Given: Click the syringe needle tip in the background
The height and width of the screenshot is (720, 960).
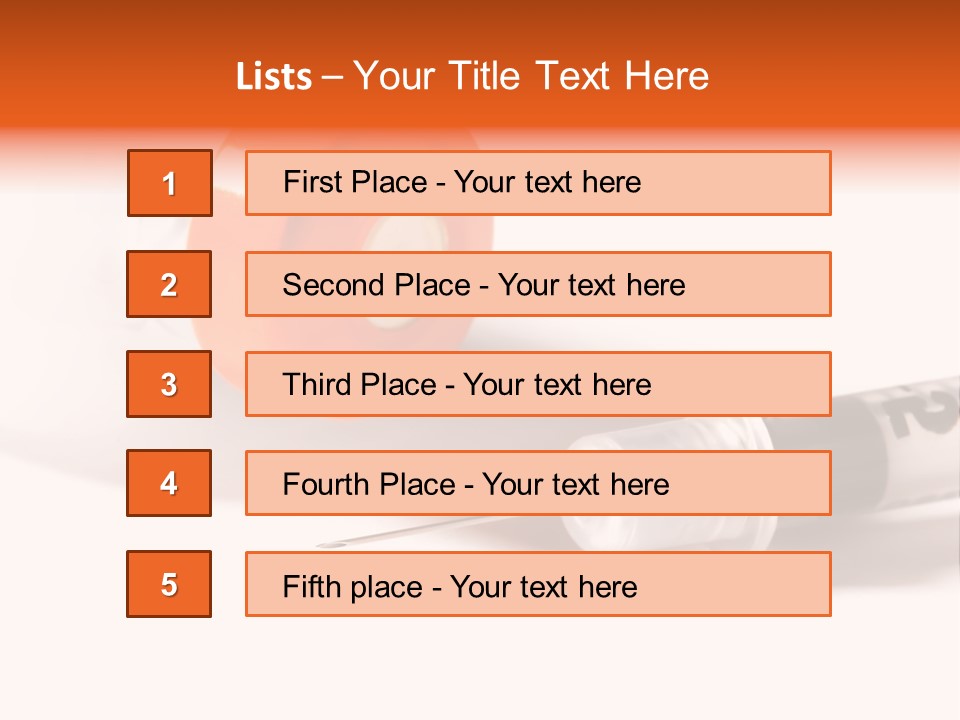Looking at the screenshot, I should click(323, 544).
